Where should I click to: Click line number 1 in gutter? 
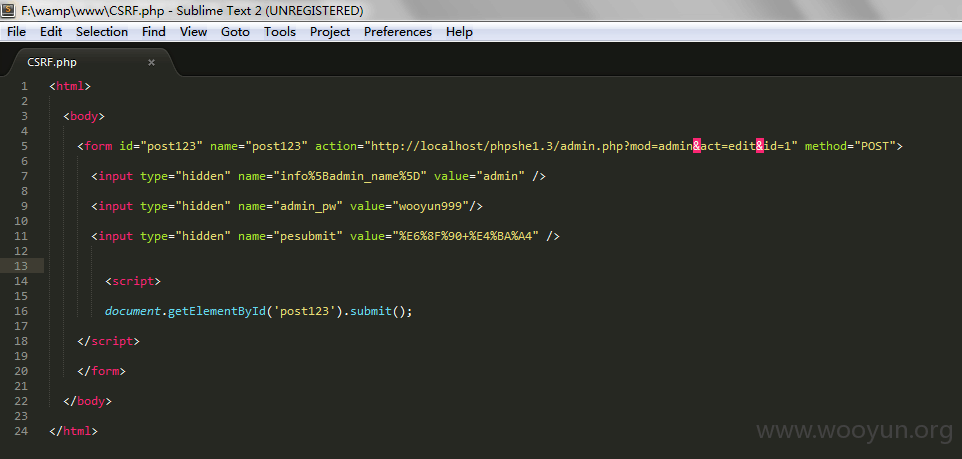point(24,86)
